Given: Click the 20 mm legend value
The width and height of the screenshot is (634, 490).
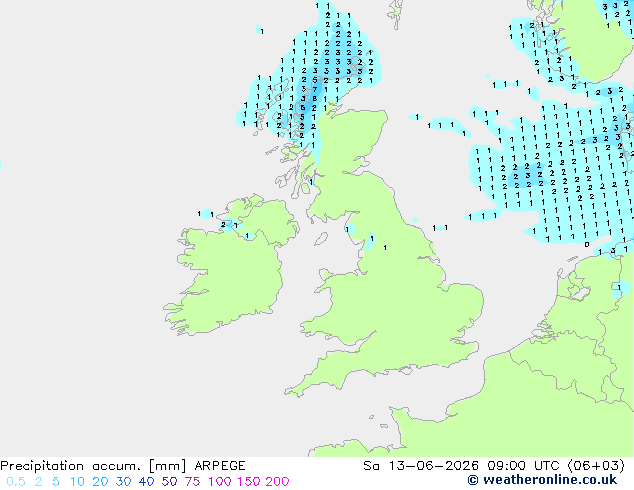Looking at the screenshot, I should (100, 482).
